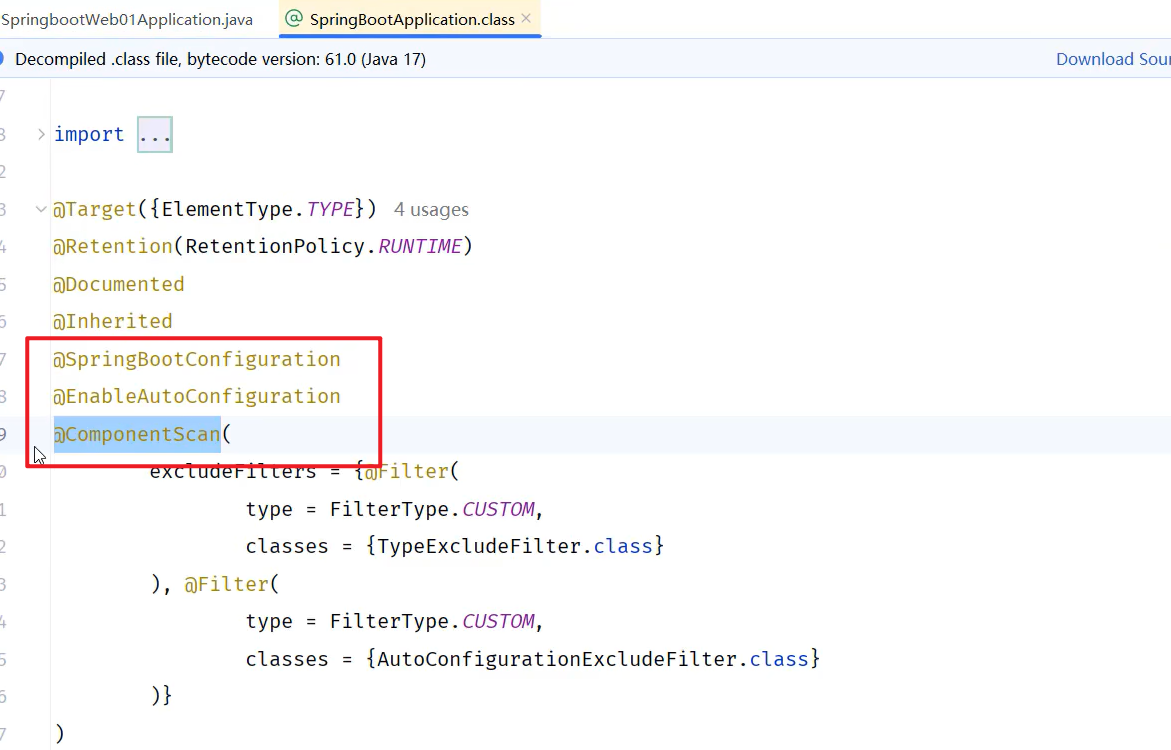Screen dimensions: 1171x750
Task: Unfold the import ellipsis placeholder
Action: pos(155,134)
